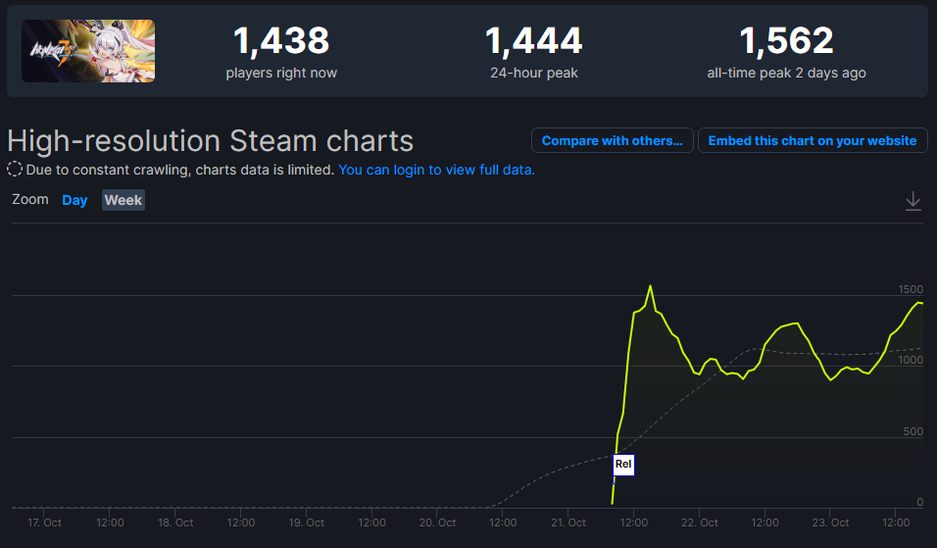Image resolution: width=937 pixels, height=548 pixels.
Task: Switch chart zoom to Day
Action: tap(75, 200)
